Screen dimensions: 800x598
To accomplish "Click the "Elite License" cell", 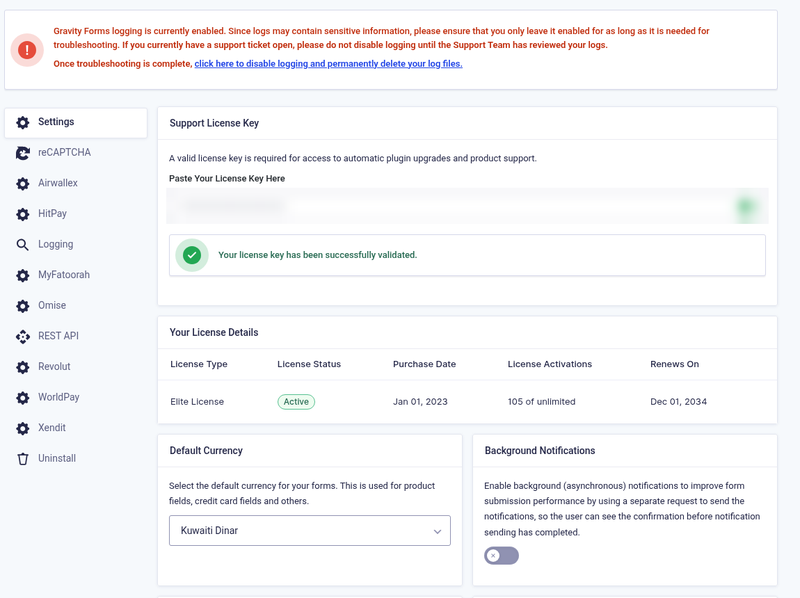I will [197, 402].
